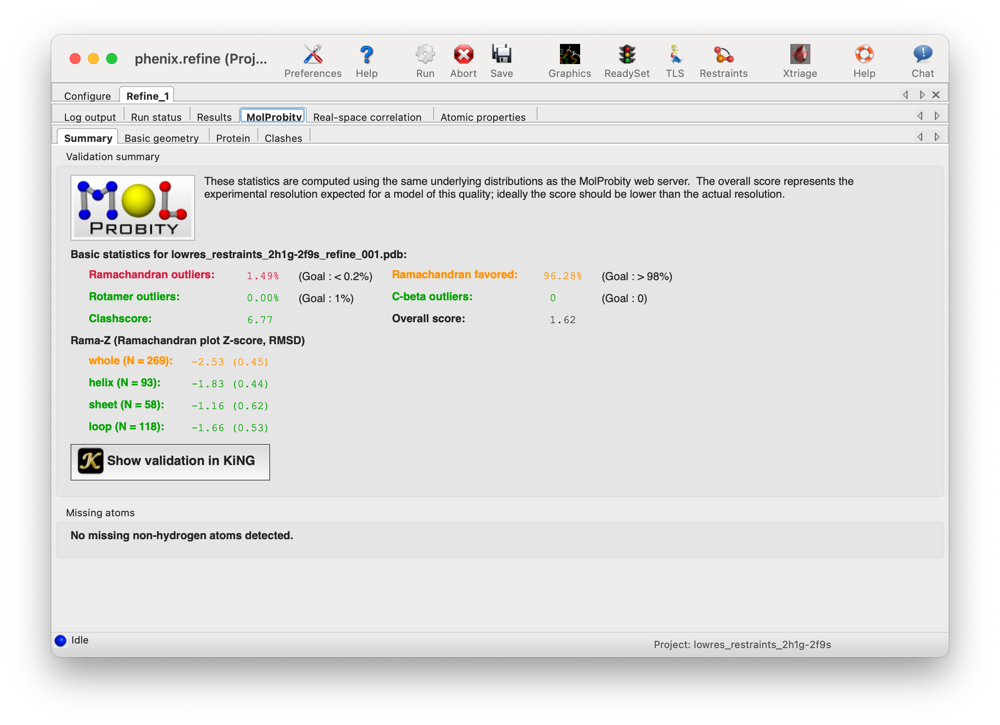1000x725 pixels.
Task: Click the 96.28% favored value
Action: pos(562,276)
